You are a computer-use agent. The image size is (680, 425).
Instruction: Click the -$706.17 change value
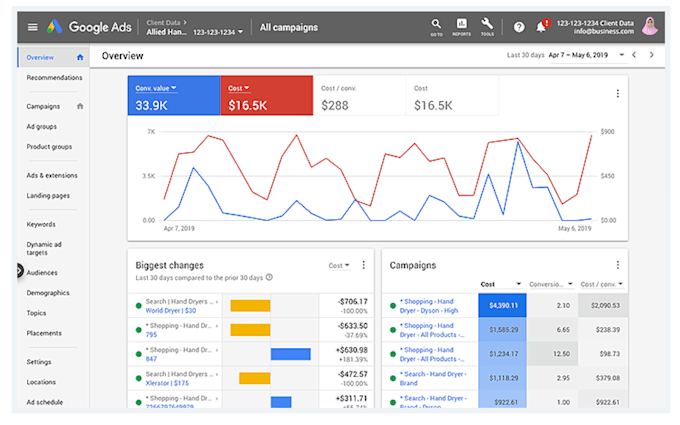pyautogui.click(x=353, y=301)
